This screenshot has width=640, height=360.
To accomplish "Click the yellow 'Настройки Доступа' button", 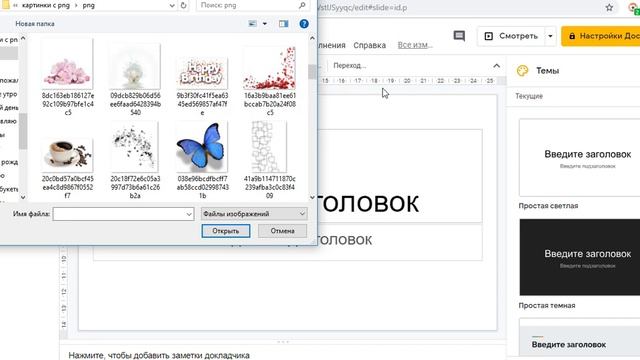I will (601, 36).
